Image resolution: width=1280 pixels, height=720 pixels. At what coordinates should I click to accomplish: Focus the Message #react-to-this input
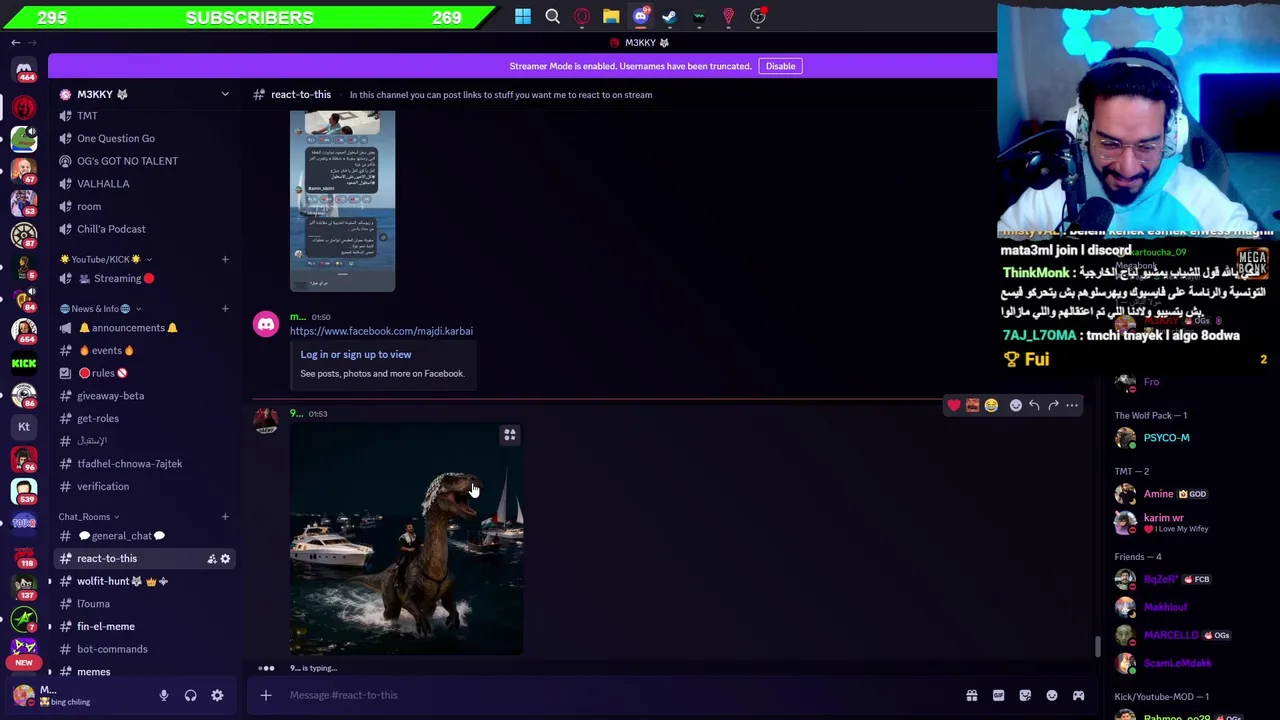click(x=620, y=695)
